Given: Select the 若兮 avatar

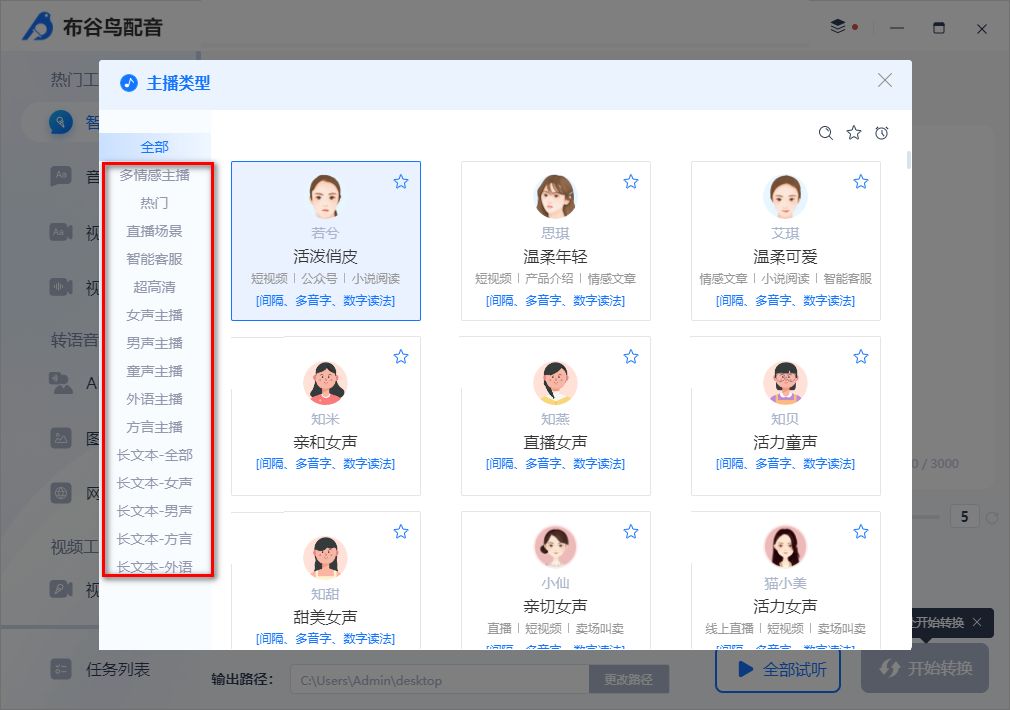Looking at the screenshot, I should [x=325, y=197].
